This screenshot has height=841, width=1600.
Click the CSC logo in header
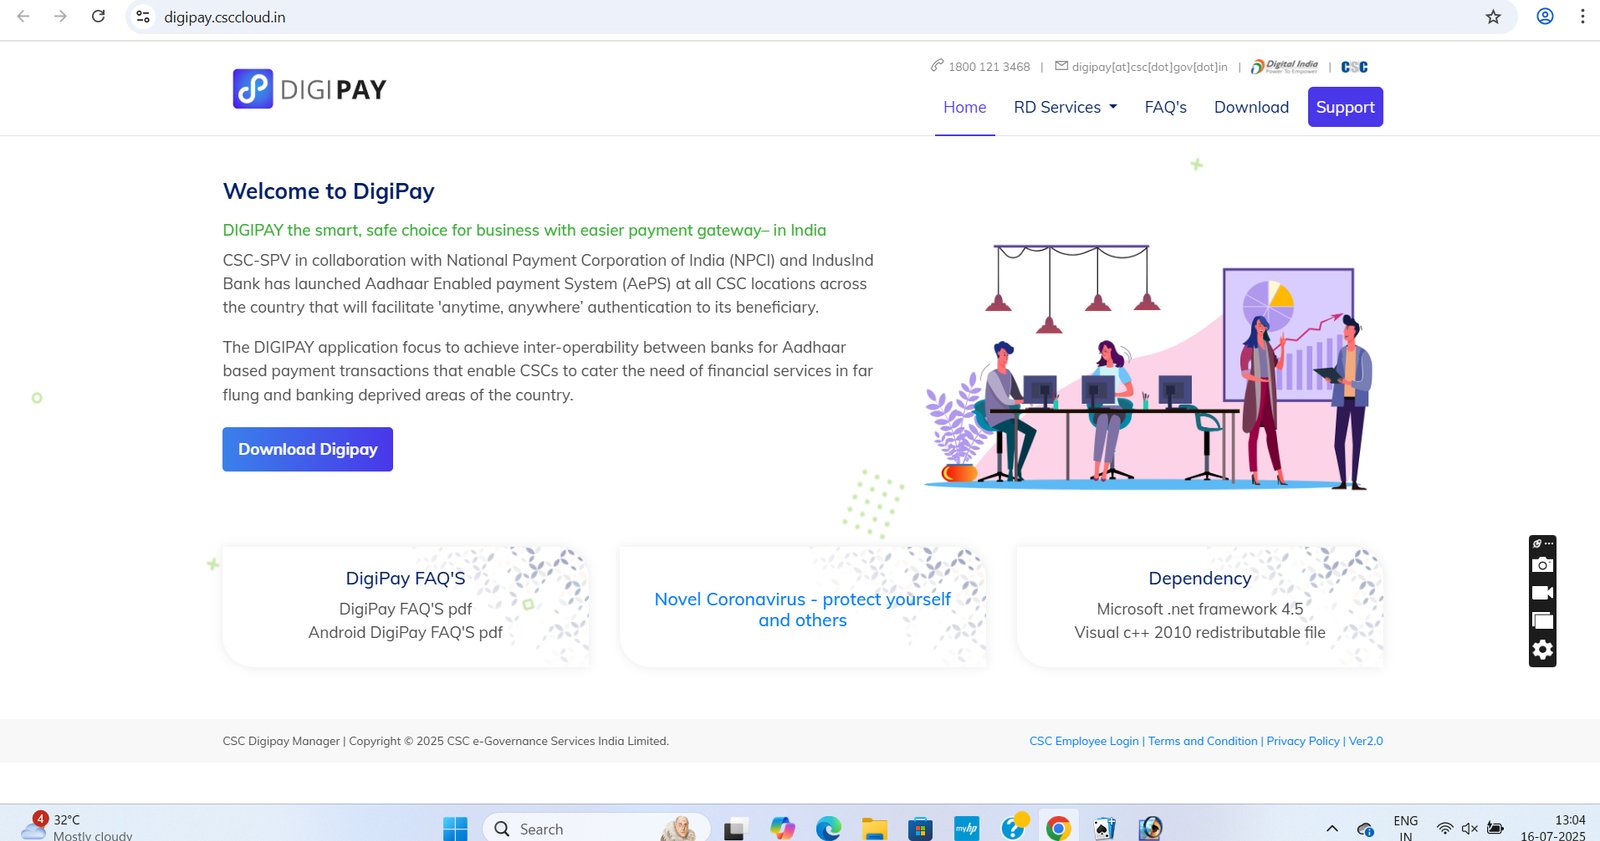click(1354, 67)
